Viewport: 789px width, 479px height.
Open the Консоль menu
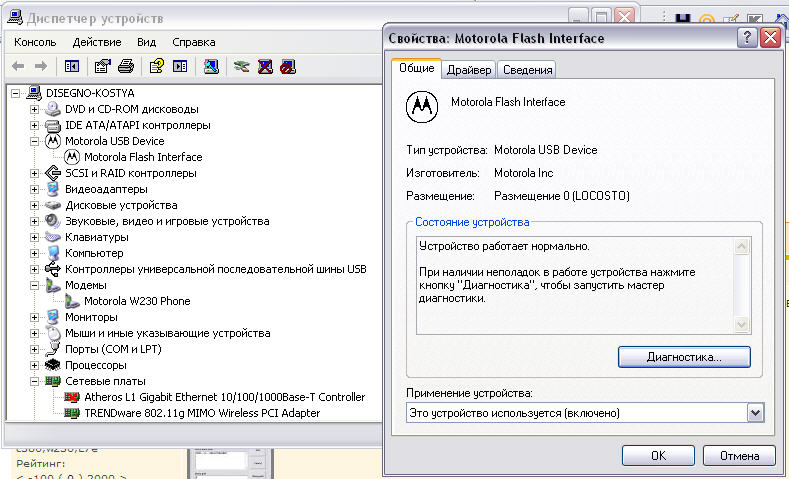(35, 42)
